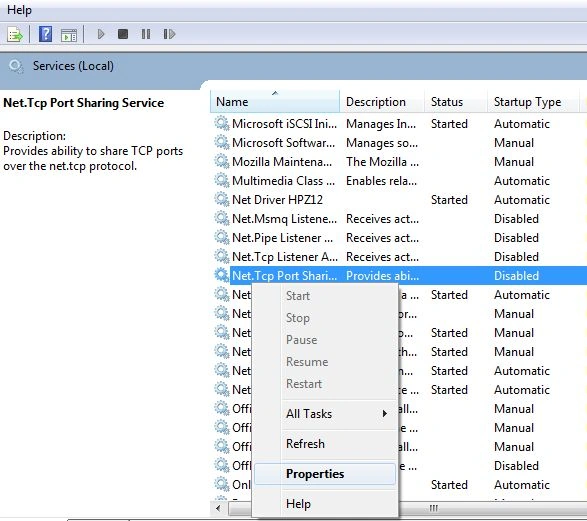Open the Help menu in menu bar
This screenshot has width=587, height=521.
click(19, 10)
